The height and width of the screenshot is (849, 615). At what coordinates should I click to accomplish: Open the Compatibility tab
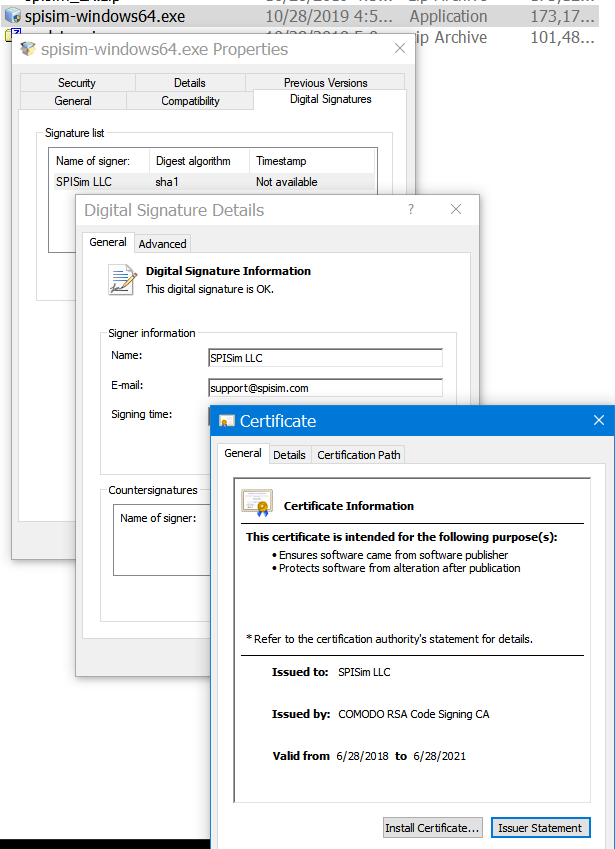pyautogui.click(x=190, y=101)
